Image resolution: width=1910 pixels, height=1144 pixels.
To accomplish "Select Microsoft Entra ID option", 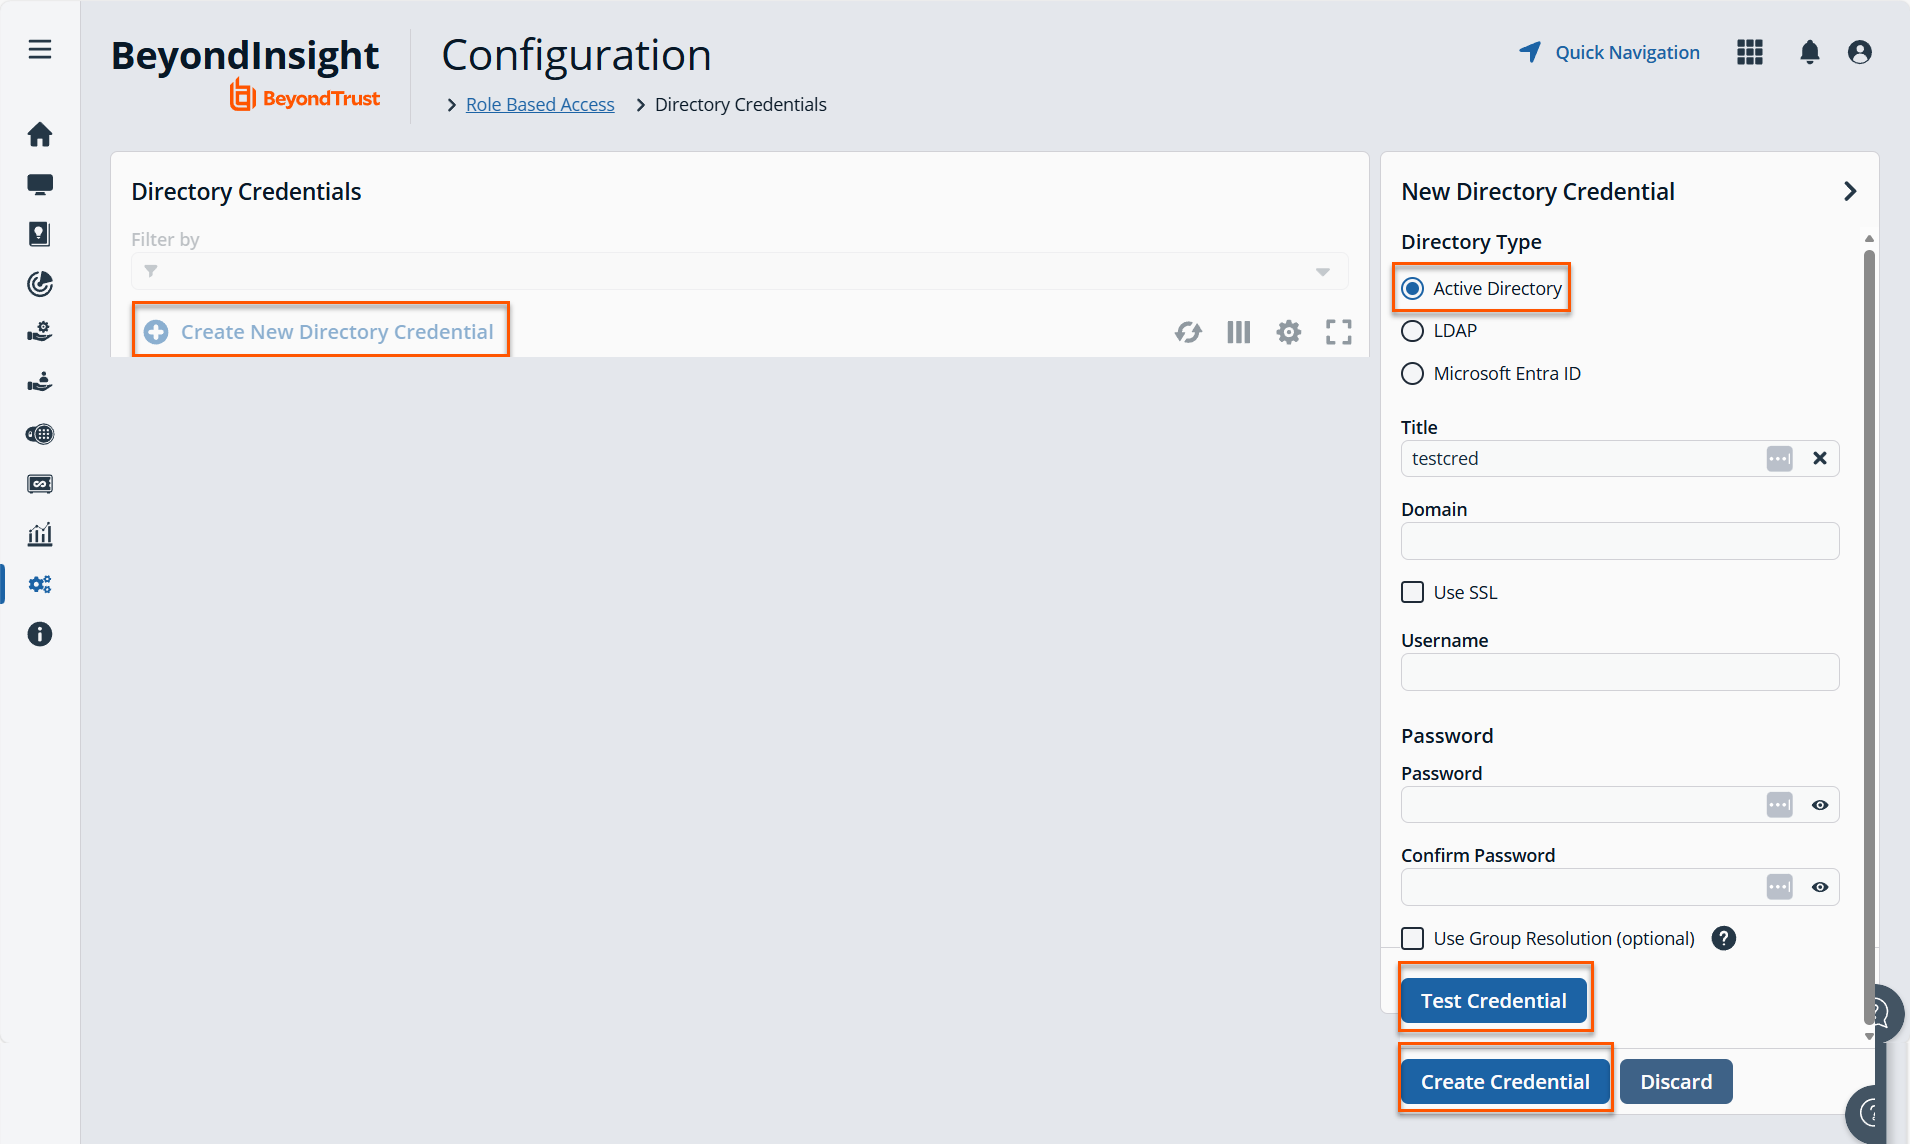I will point(1412,374).
